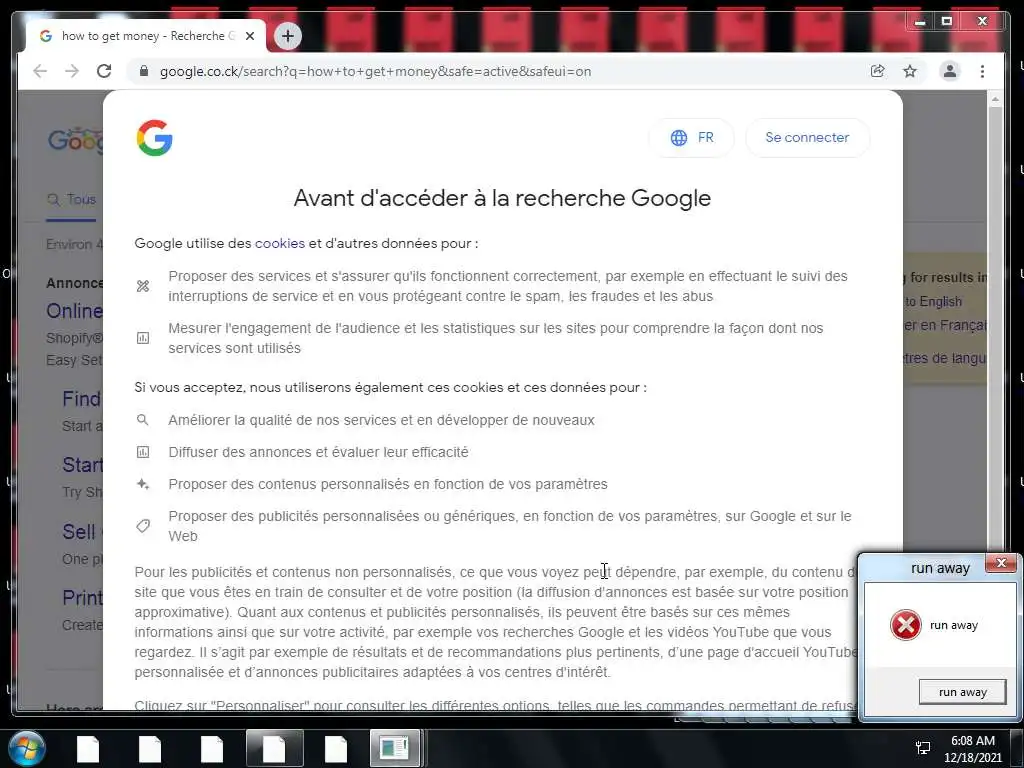Click the background Google logo

tap(75, 140)
